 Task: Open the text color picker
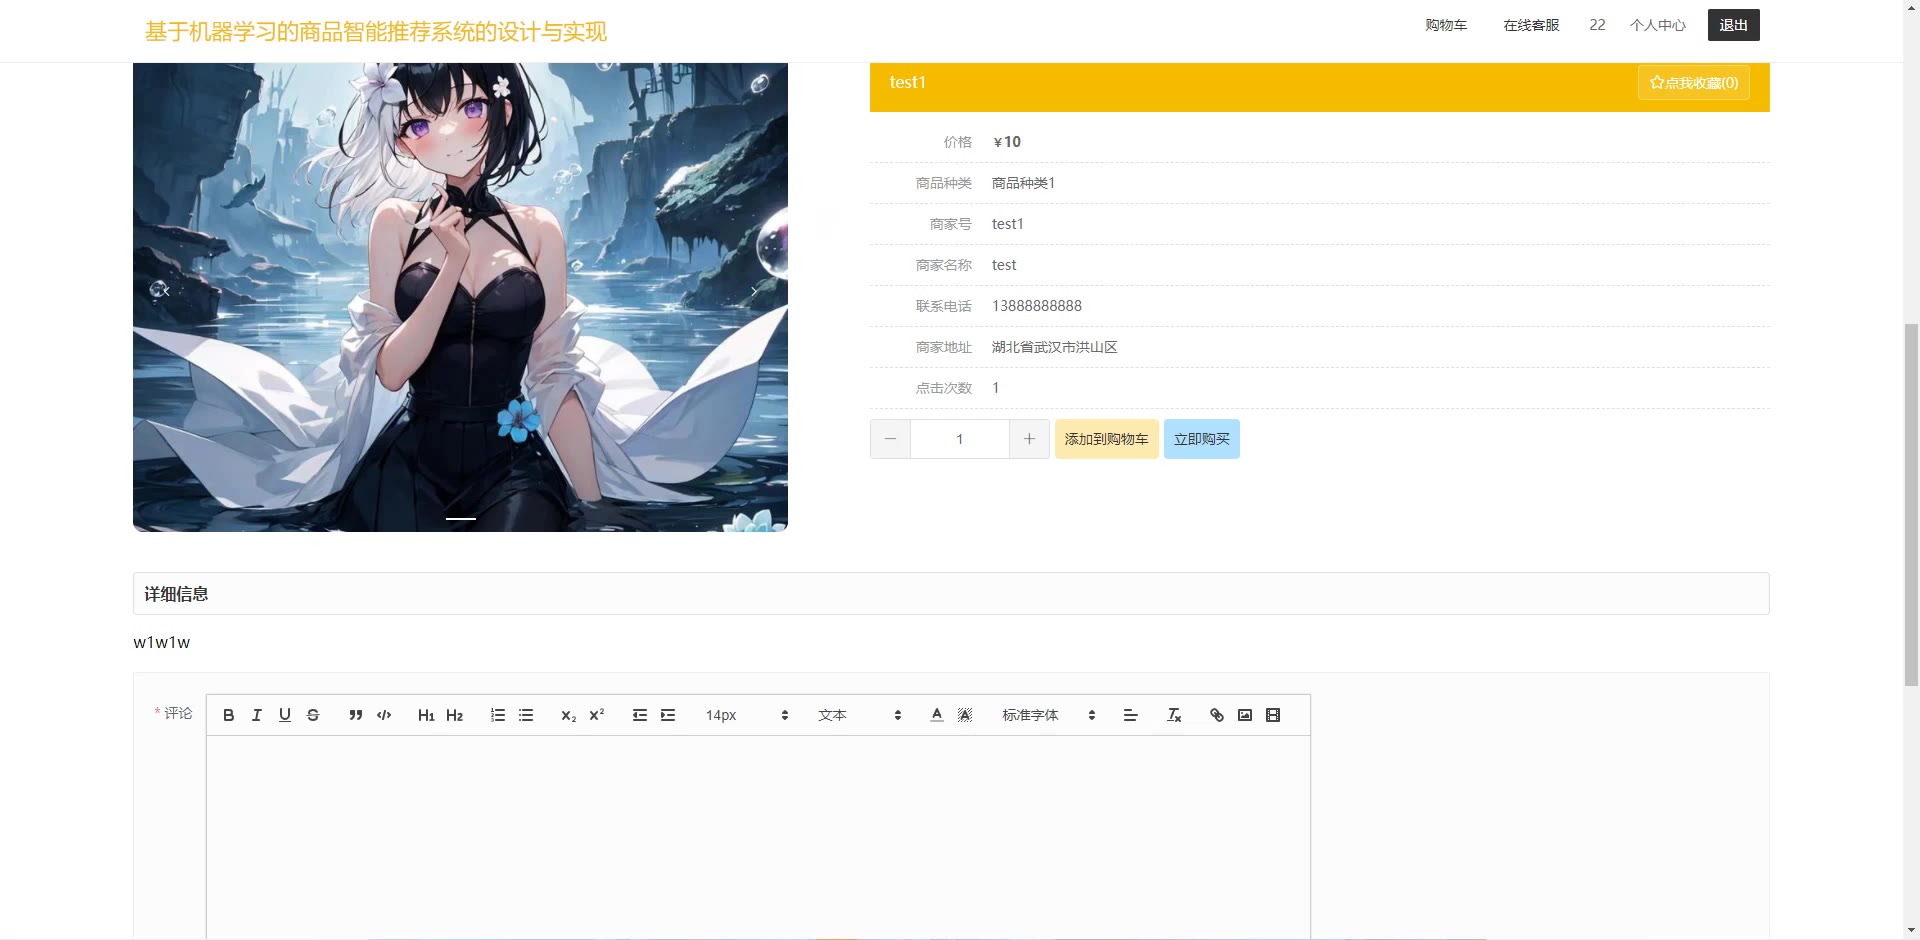pyautogui.click(x=937, y=715)
